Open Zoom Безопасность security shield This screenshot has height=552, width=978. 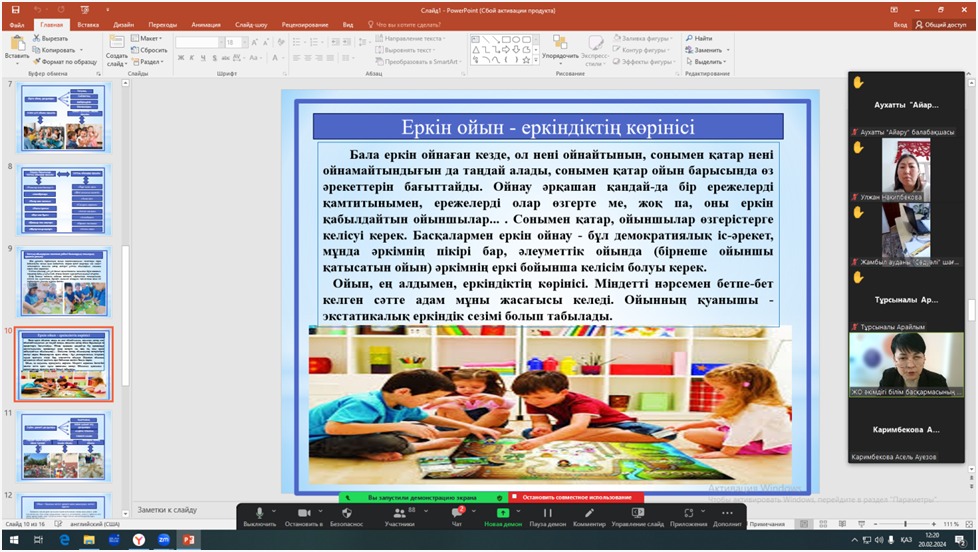[x=347, y=517]
